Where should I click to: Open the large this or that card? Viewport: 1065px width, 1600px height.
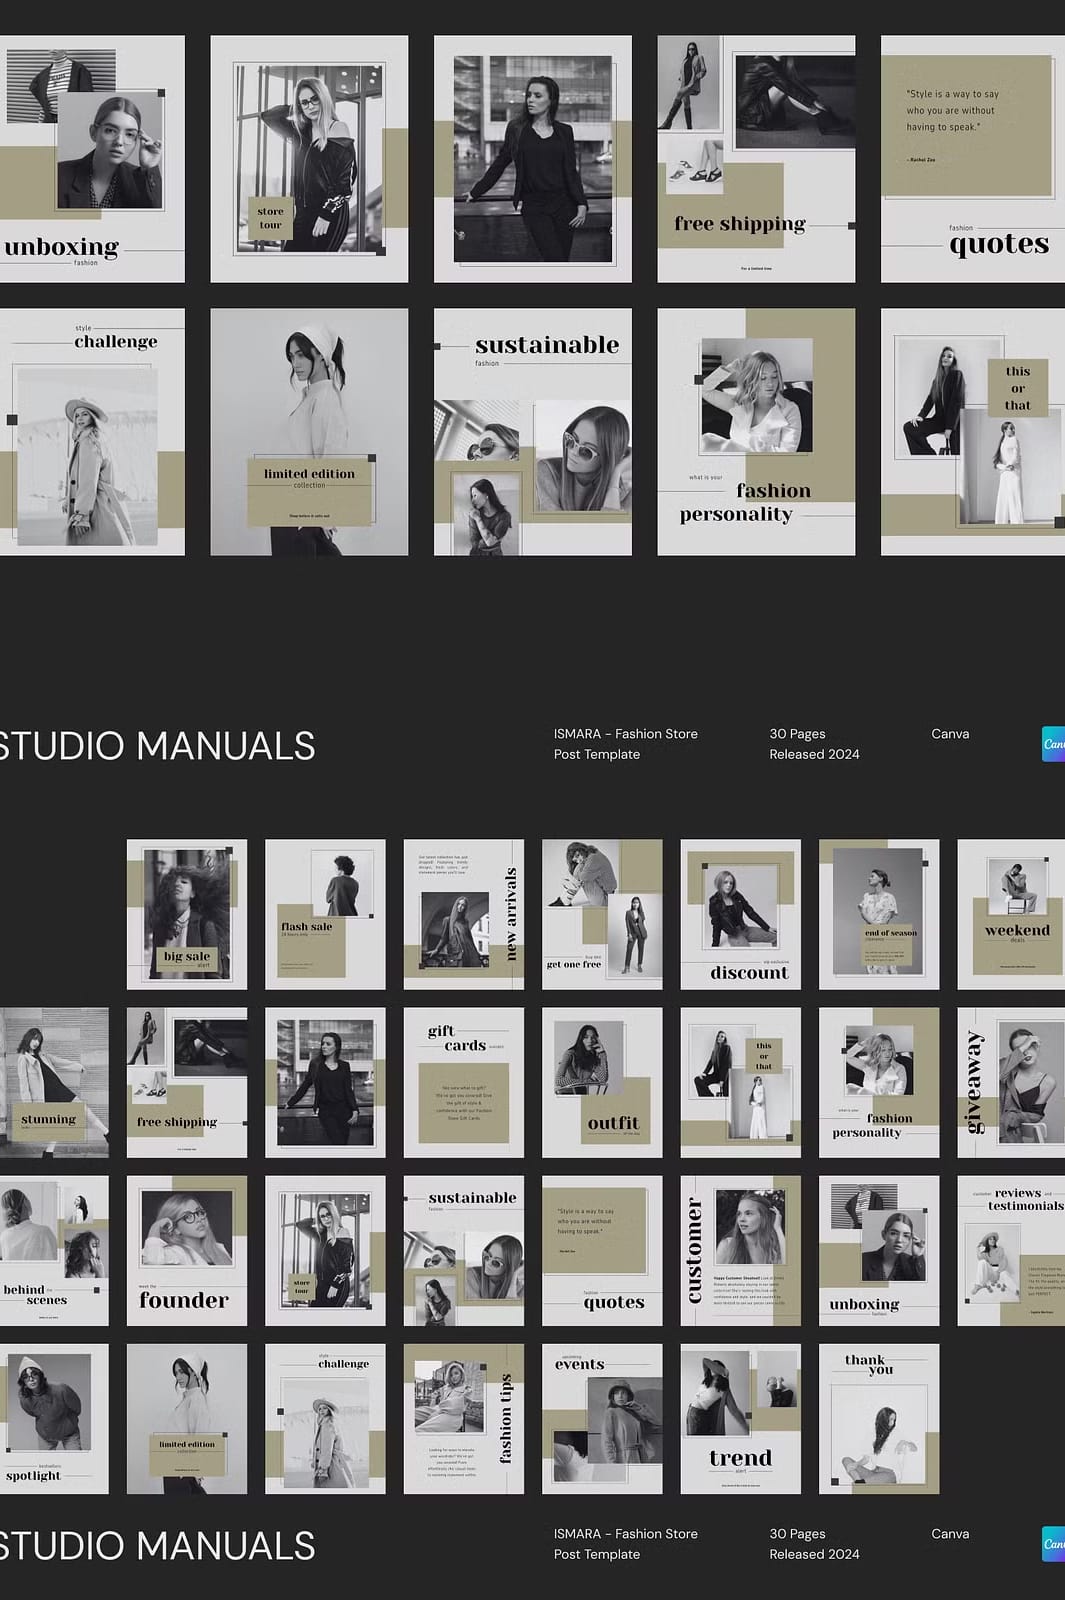973,431
